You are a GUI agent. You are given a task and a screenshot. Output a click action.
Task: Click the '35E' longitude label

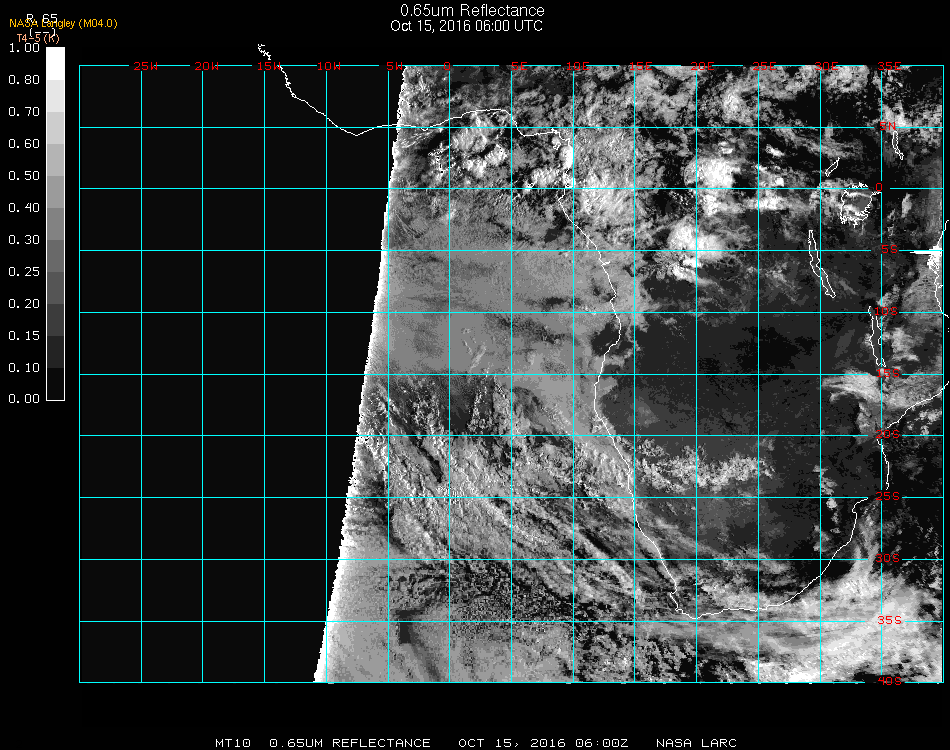(x=889, y=66)
